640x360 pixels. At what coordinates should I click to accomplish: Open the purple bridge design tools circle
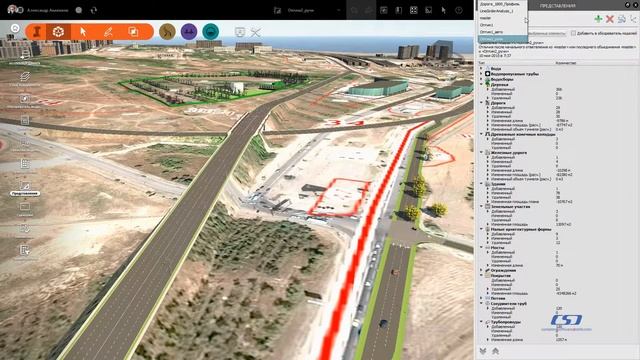click(x=189, y=31)
